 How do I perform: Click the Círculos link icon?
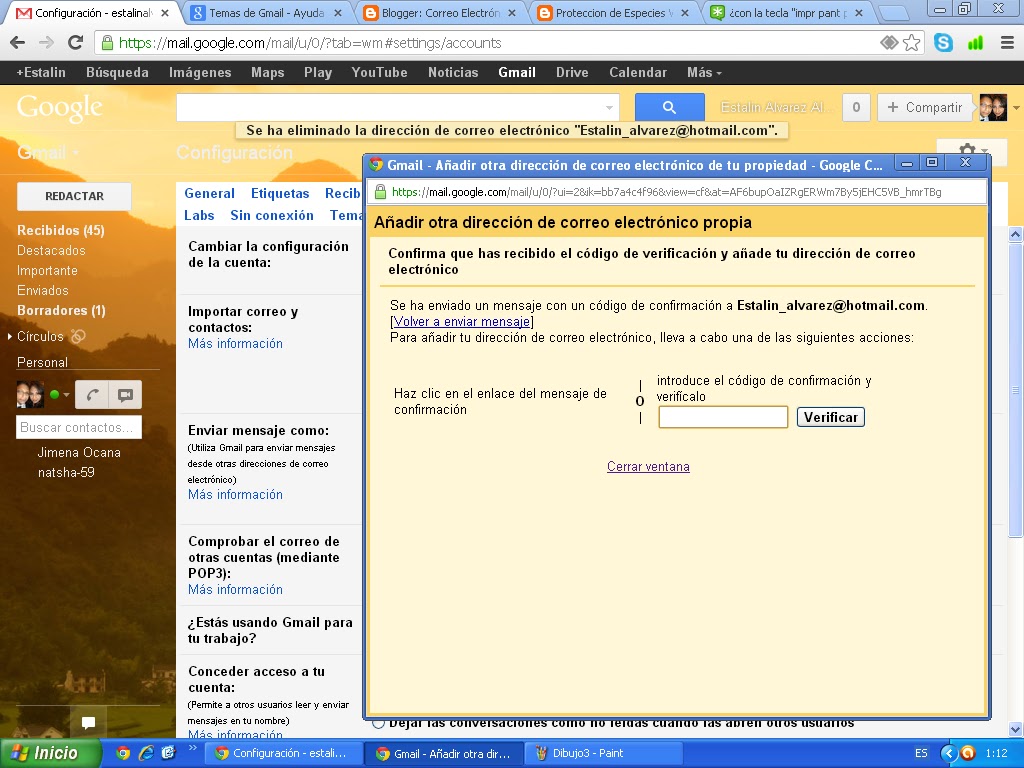tap(78, 336)
